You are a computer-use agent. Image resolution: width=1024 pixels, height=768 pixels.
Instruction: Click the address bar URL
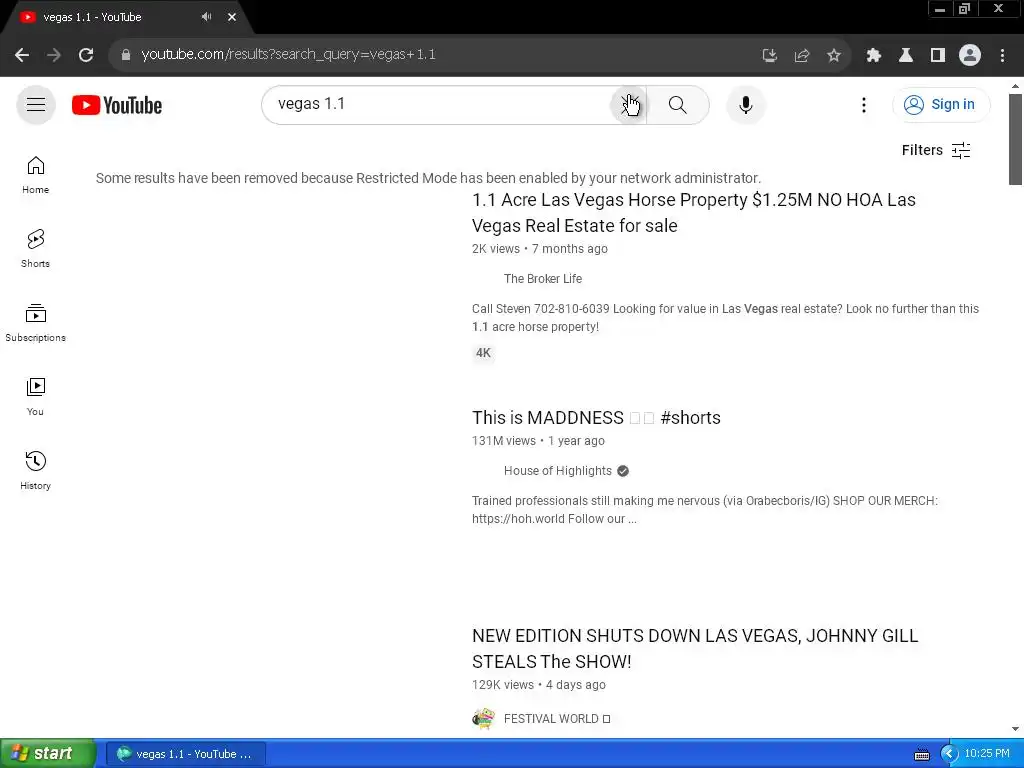[288, 55]
